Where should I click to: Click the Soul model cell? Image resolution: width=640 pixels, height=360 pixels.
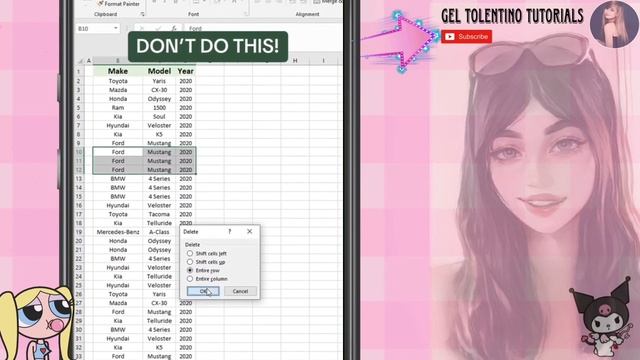pyautogui.click(x=159, y=117)
